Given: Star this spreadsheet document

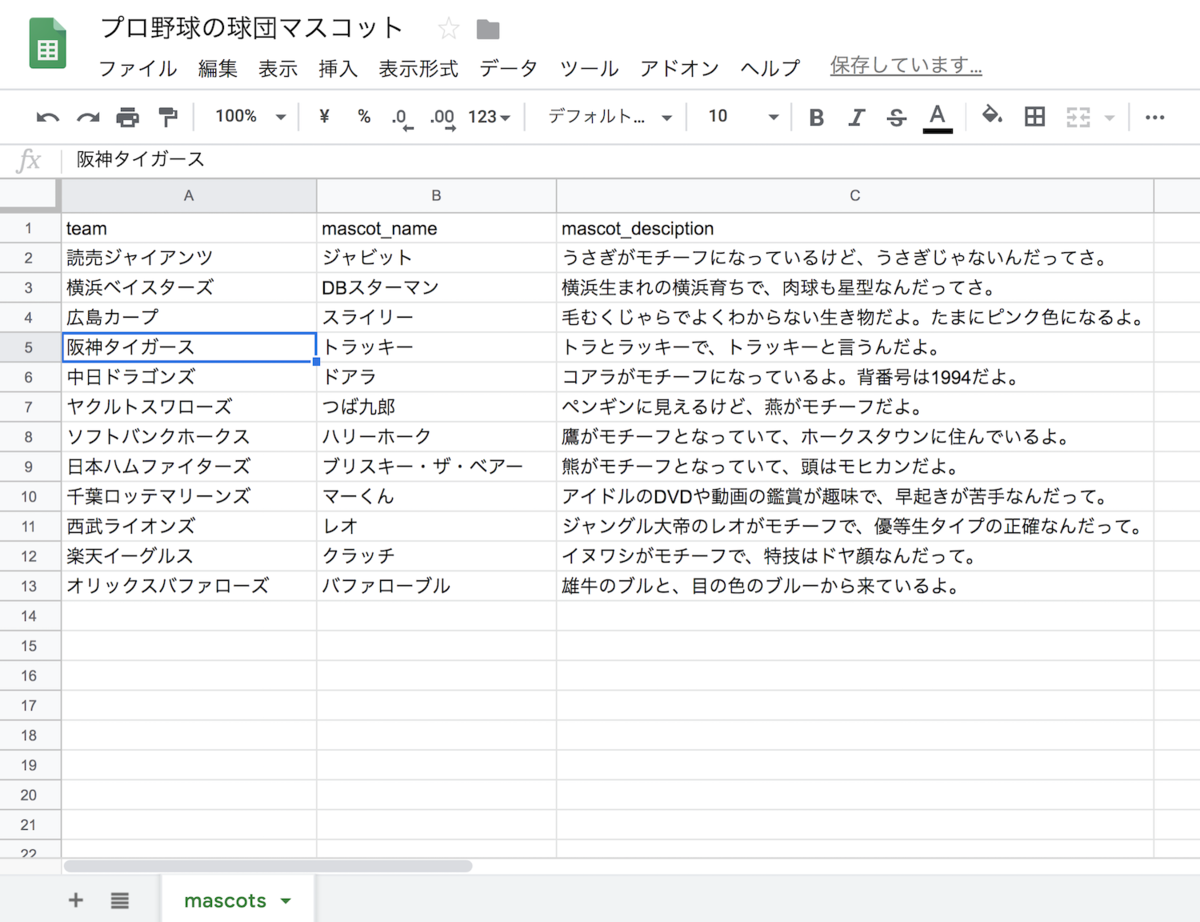Looking at the screenshot, I should click(448, 29).
